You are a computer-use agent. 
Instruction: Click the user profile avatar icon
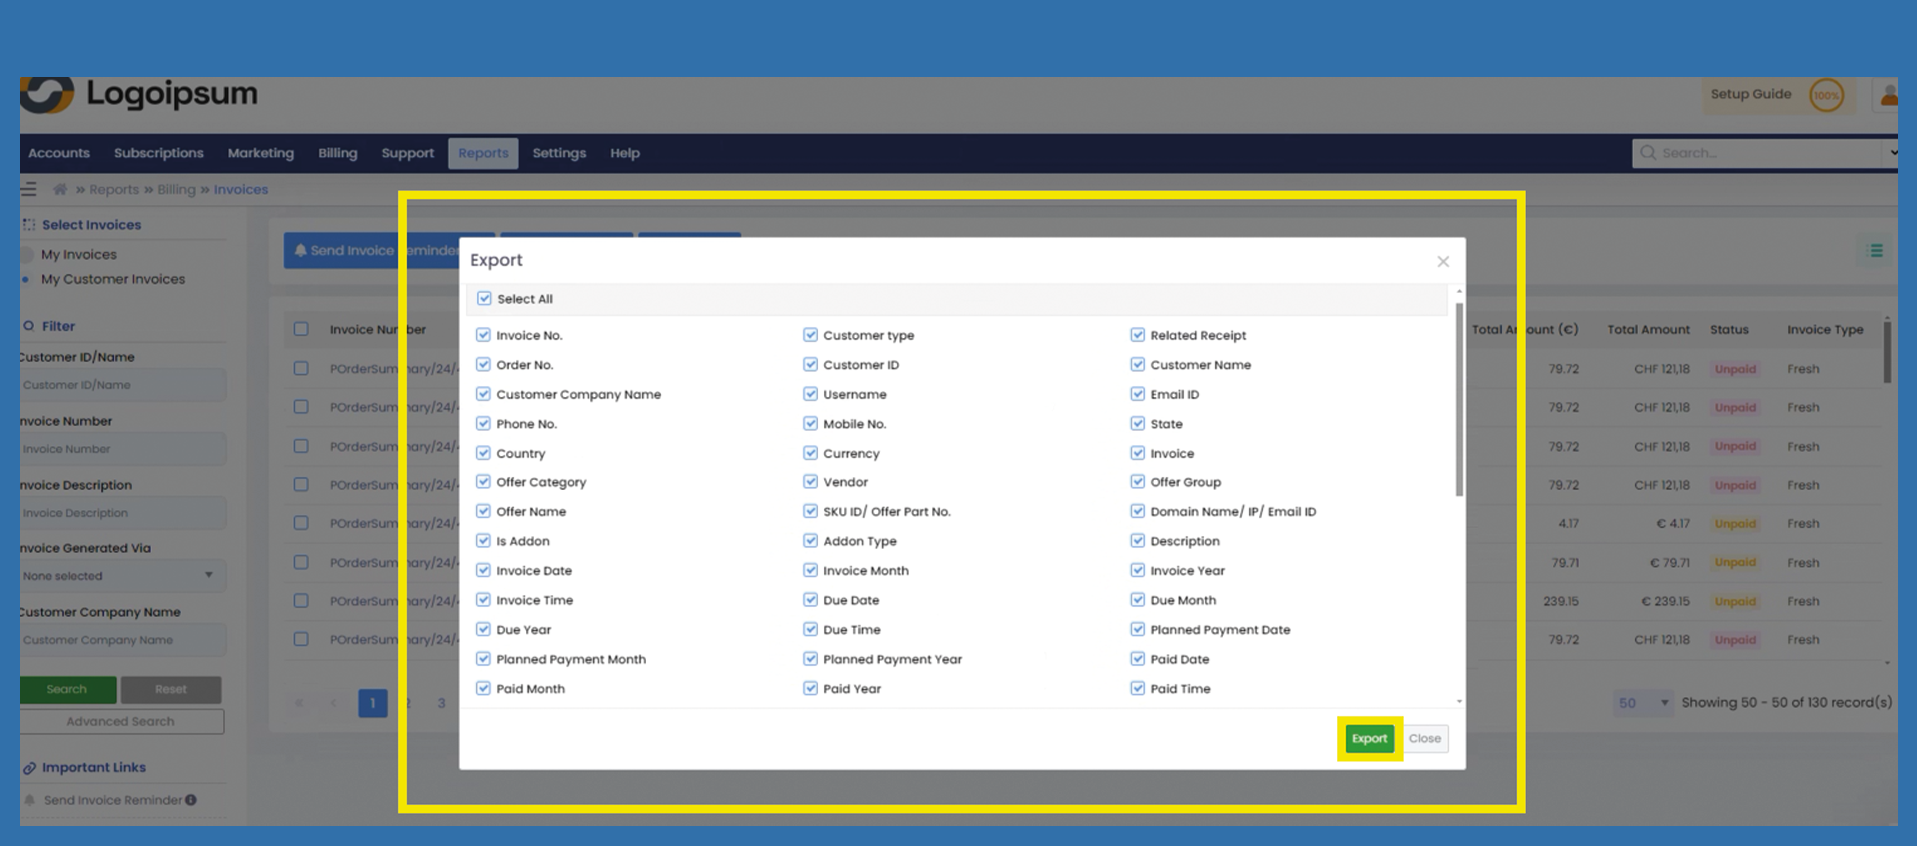1887,95
